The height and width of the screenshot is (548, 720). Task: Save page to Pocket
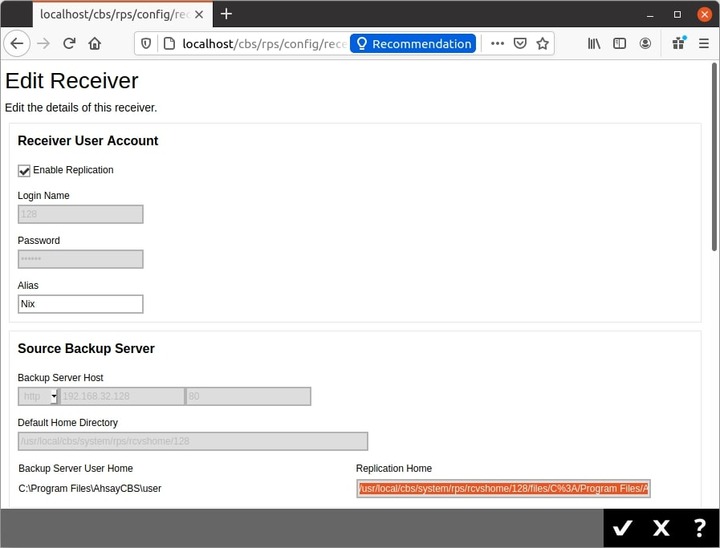(x=520, y=44)
